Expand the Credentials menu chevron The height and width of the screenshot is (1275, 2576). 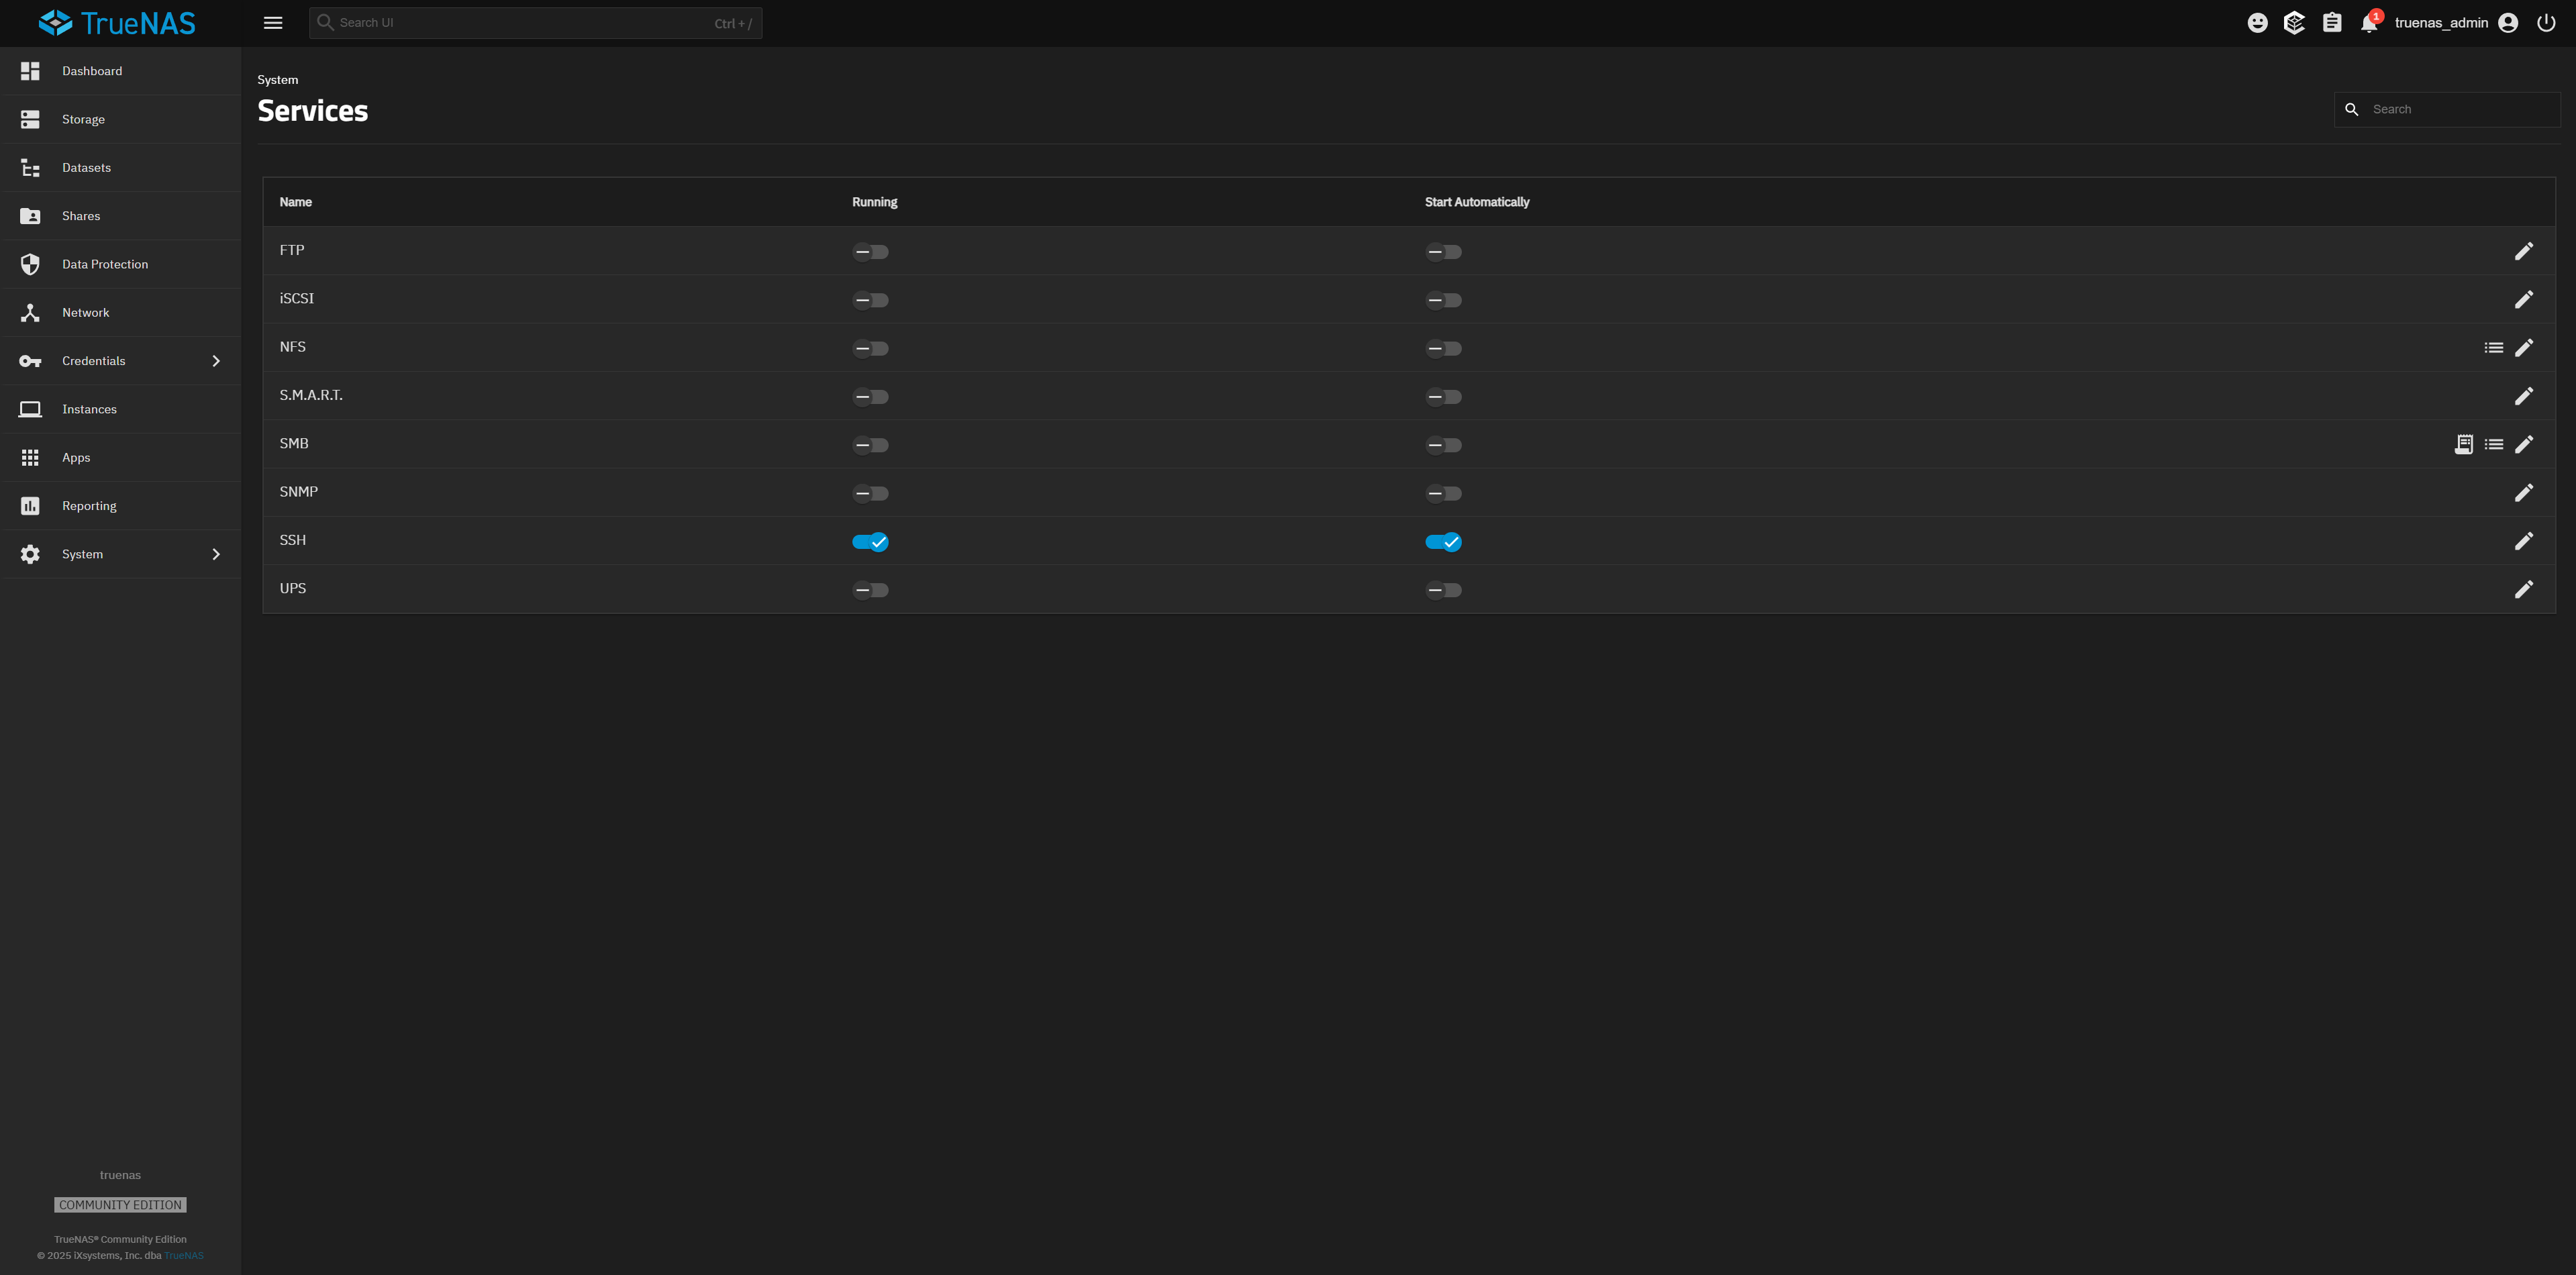216,361
